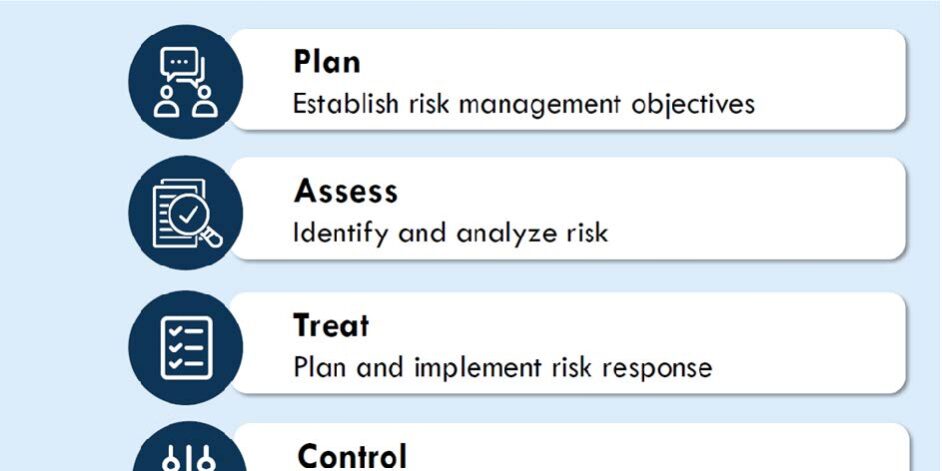Click 'Plan and implement risk response' text
Image resolution: width=942 pixels, height=471 pixels.
[x=502, y=367]
